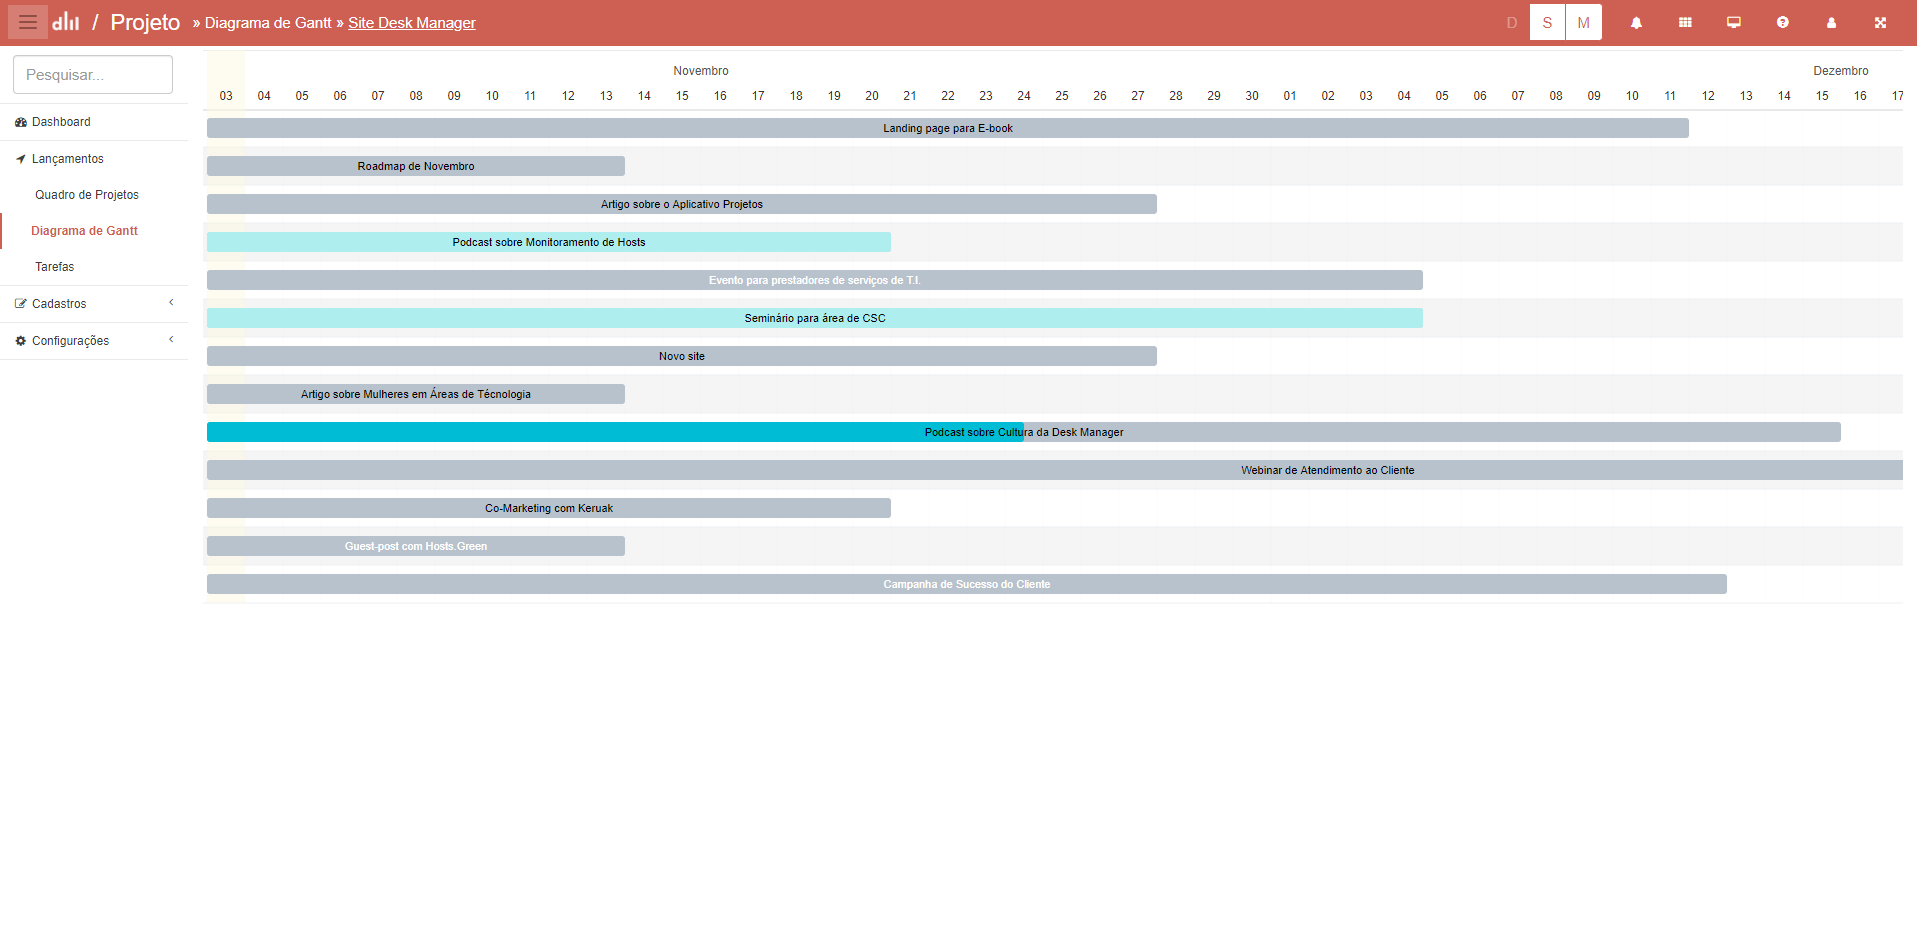
Task: Open the apps grid icon
Action: point(1685,22)
